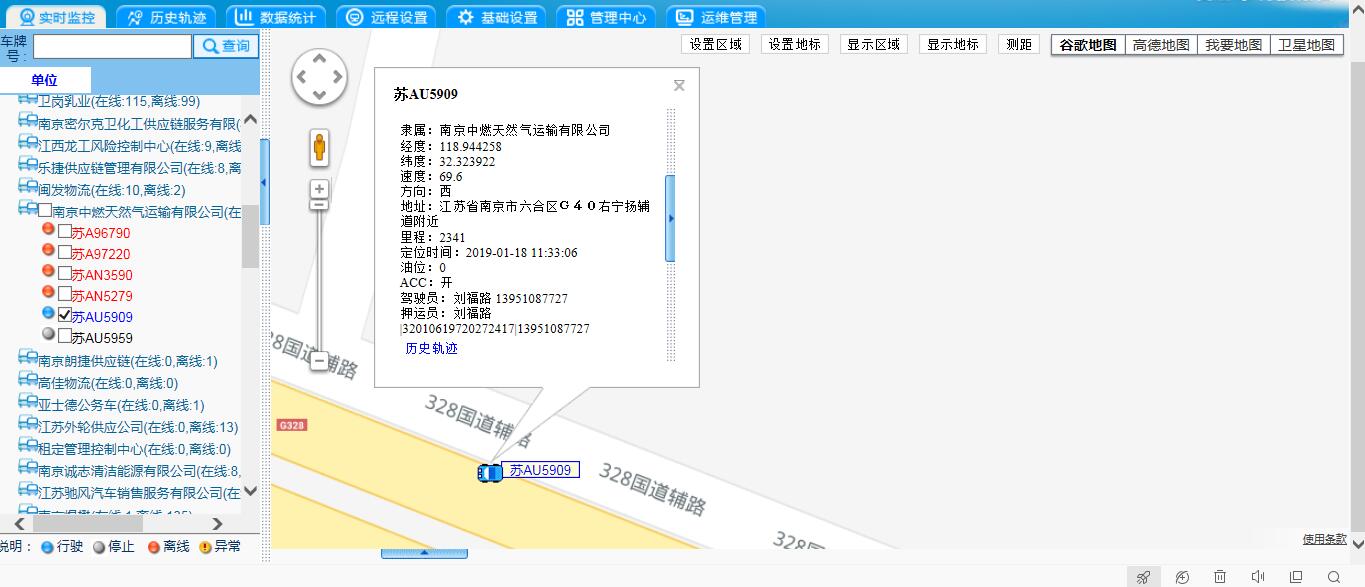Click the rocket icon in bottom bar
The height and width of the screenshot is (587, 1365).
1143,577
